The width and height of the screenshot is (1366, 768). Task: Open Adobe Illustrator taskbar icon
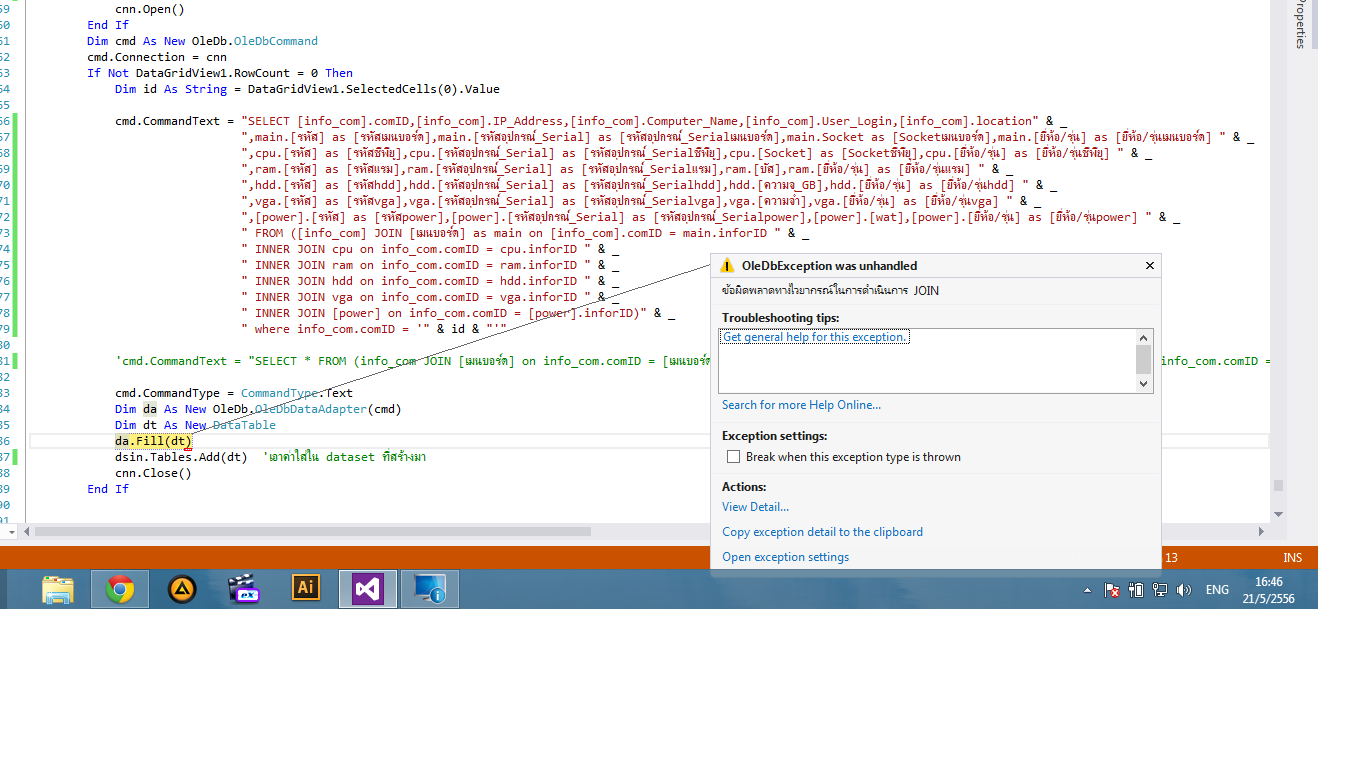tap(306, 589)
